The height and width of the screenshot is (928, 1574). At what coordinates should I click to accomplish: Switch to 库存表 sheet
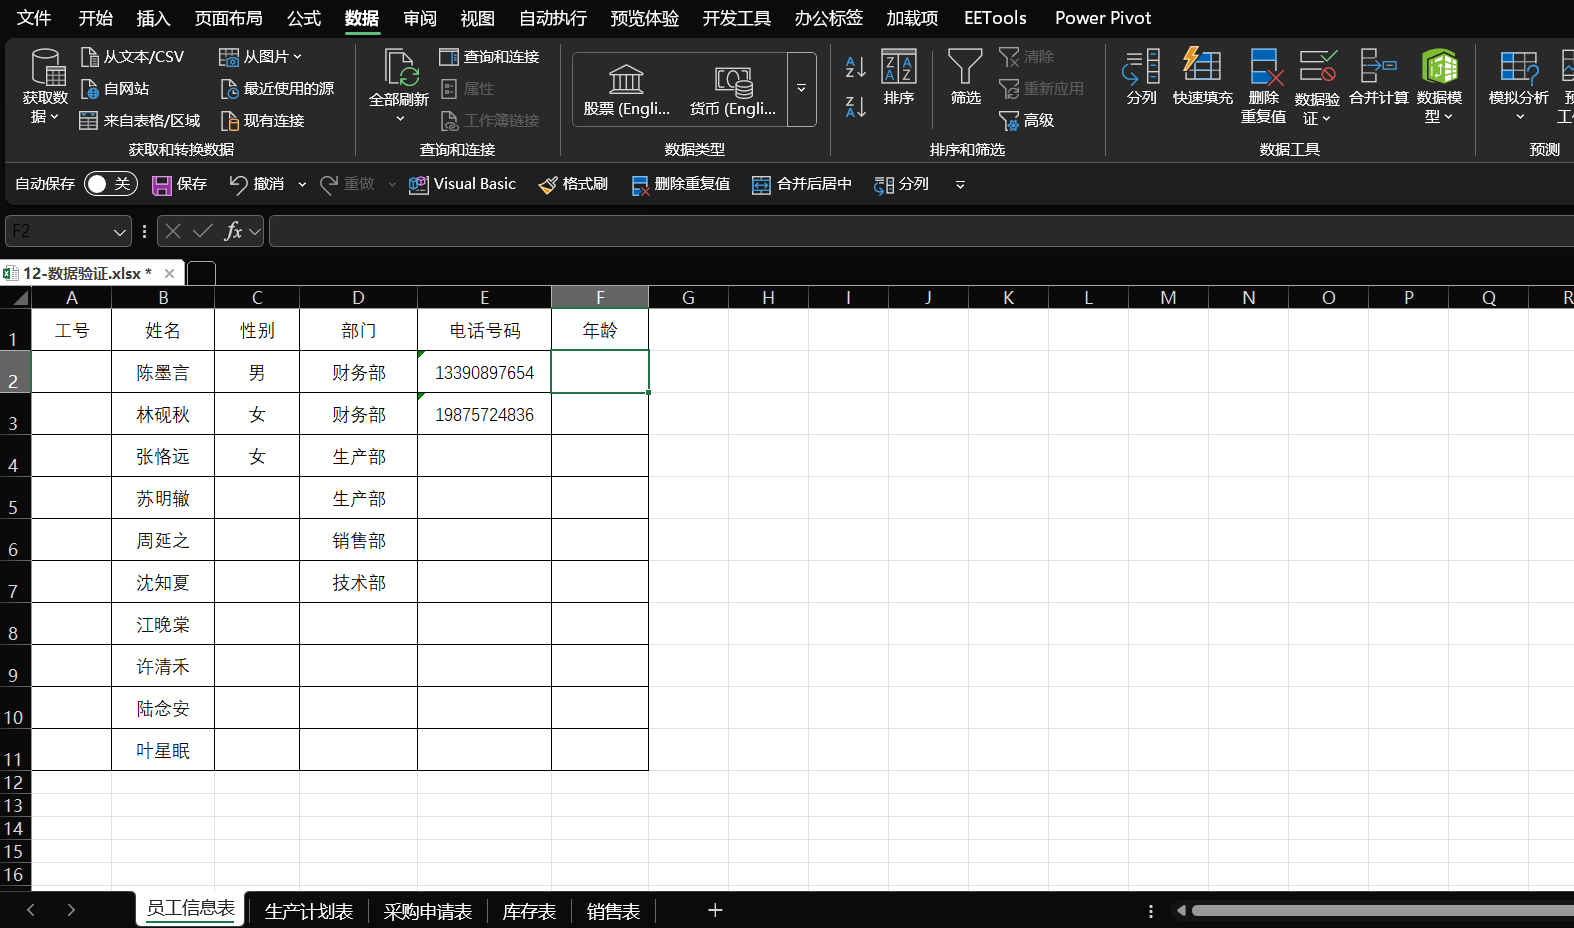(529, 911)
